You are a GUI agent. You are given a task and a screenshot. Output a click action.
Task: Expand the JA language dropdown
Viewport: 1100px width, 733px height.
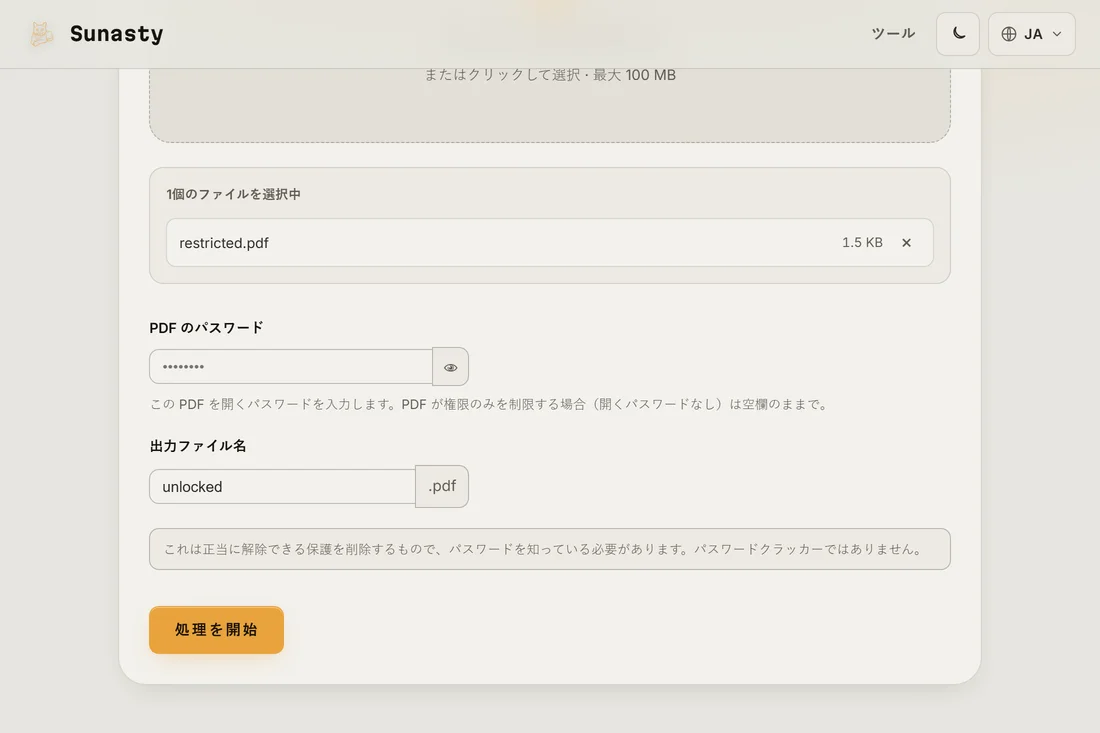(1031, 34)
